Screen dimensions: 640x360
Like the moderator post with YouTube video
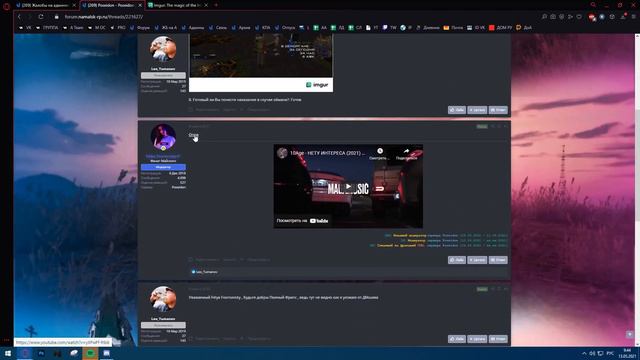(x=457, y=260)
